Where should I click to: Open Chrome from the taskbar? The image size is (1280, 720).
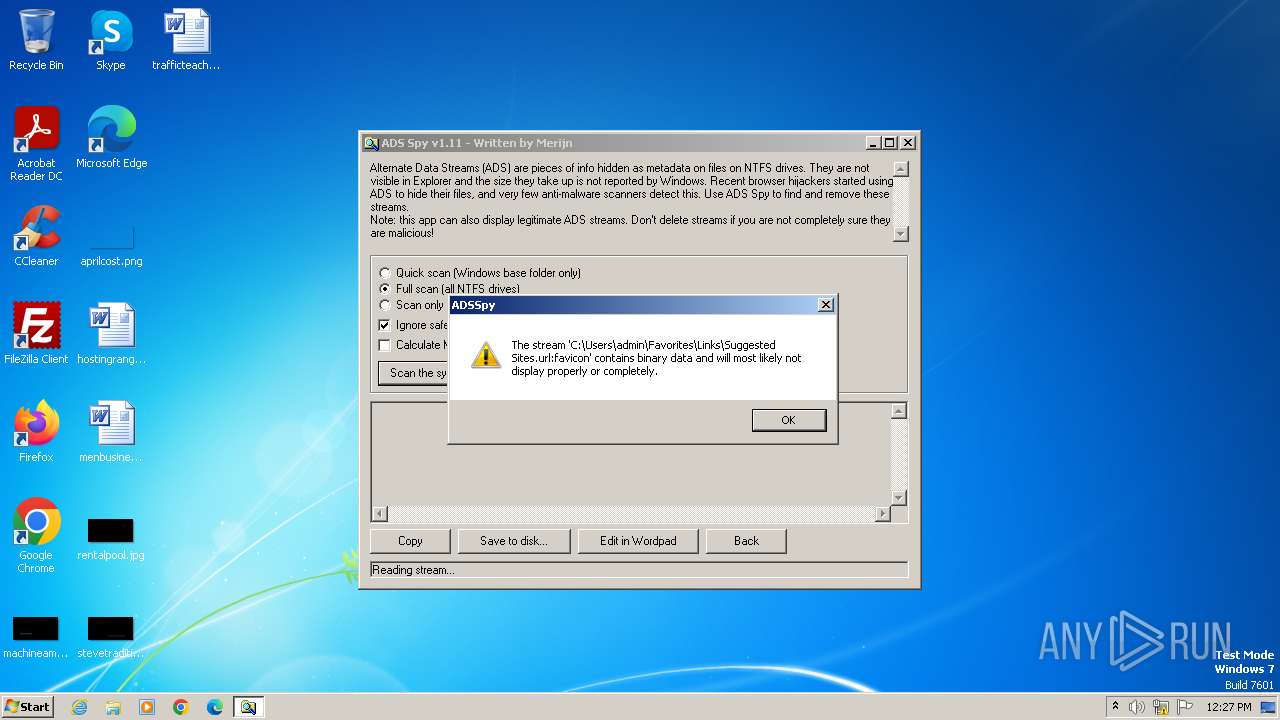[x=181, y=707]
